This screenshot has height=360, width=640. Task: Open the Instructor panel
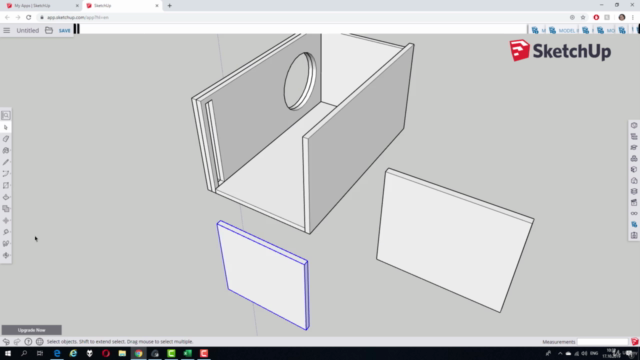pos(634,147)
